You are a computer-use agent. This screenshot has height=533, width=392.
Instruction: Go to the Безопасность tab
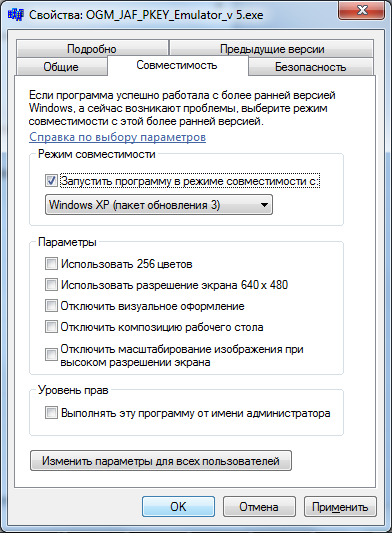pyautogui.click(x=310, y=67)
